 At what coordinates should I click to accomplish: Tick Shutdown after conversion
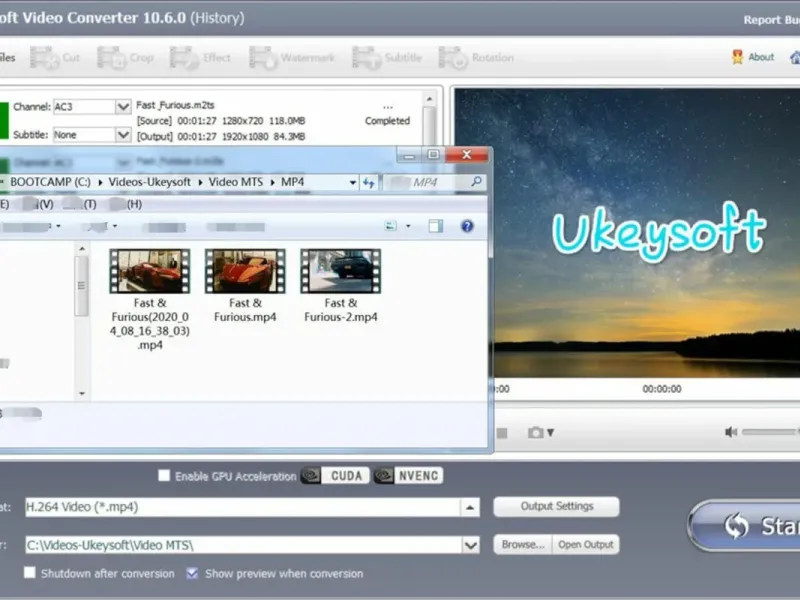coord(30,572)
